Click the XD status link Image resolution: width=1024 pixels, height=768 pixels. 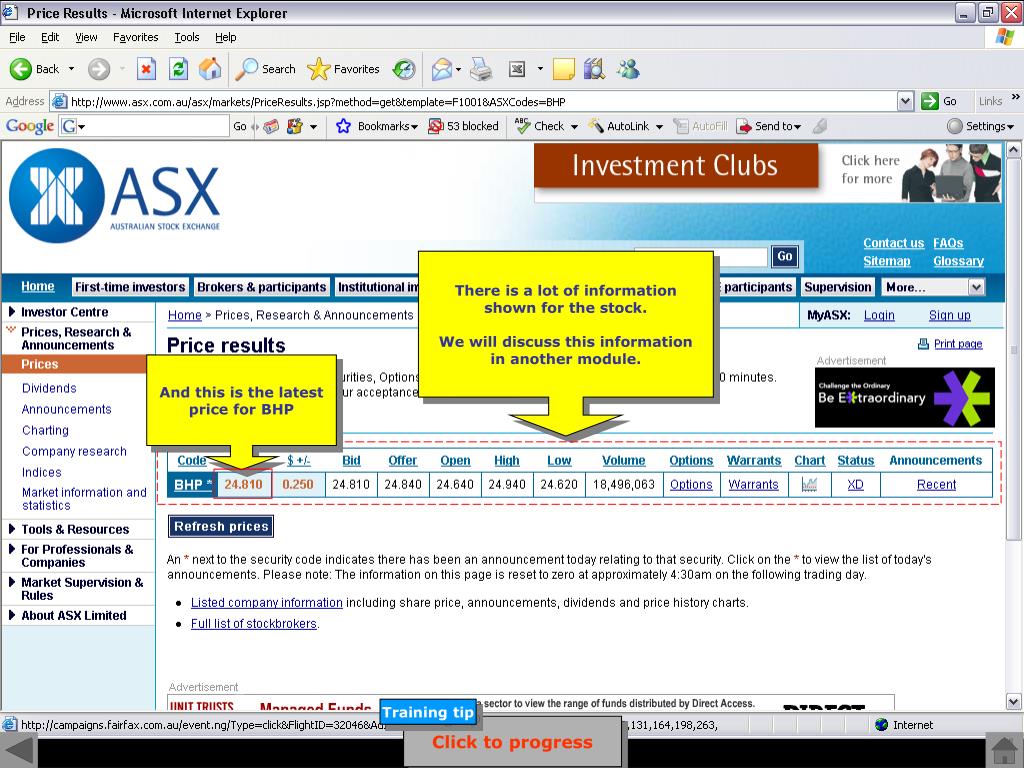click(856, 485)
